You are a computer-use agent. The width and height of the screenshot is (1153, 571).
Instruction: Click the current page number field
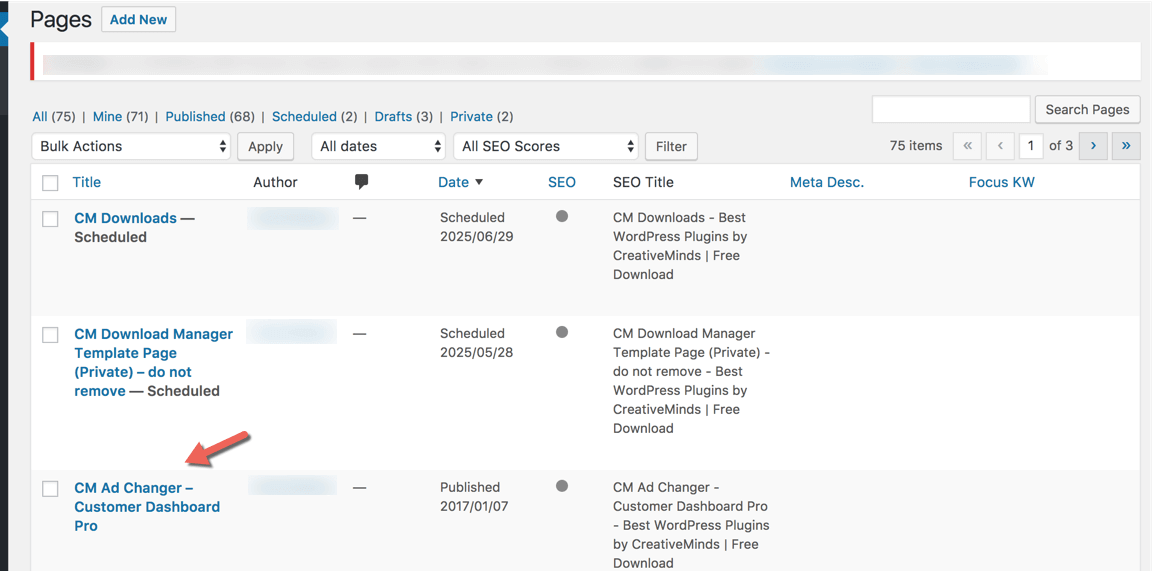1030,146
